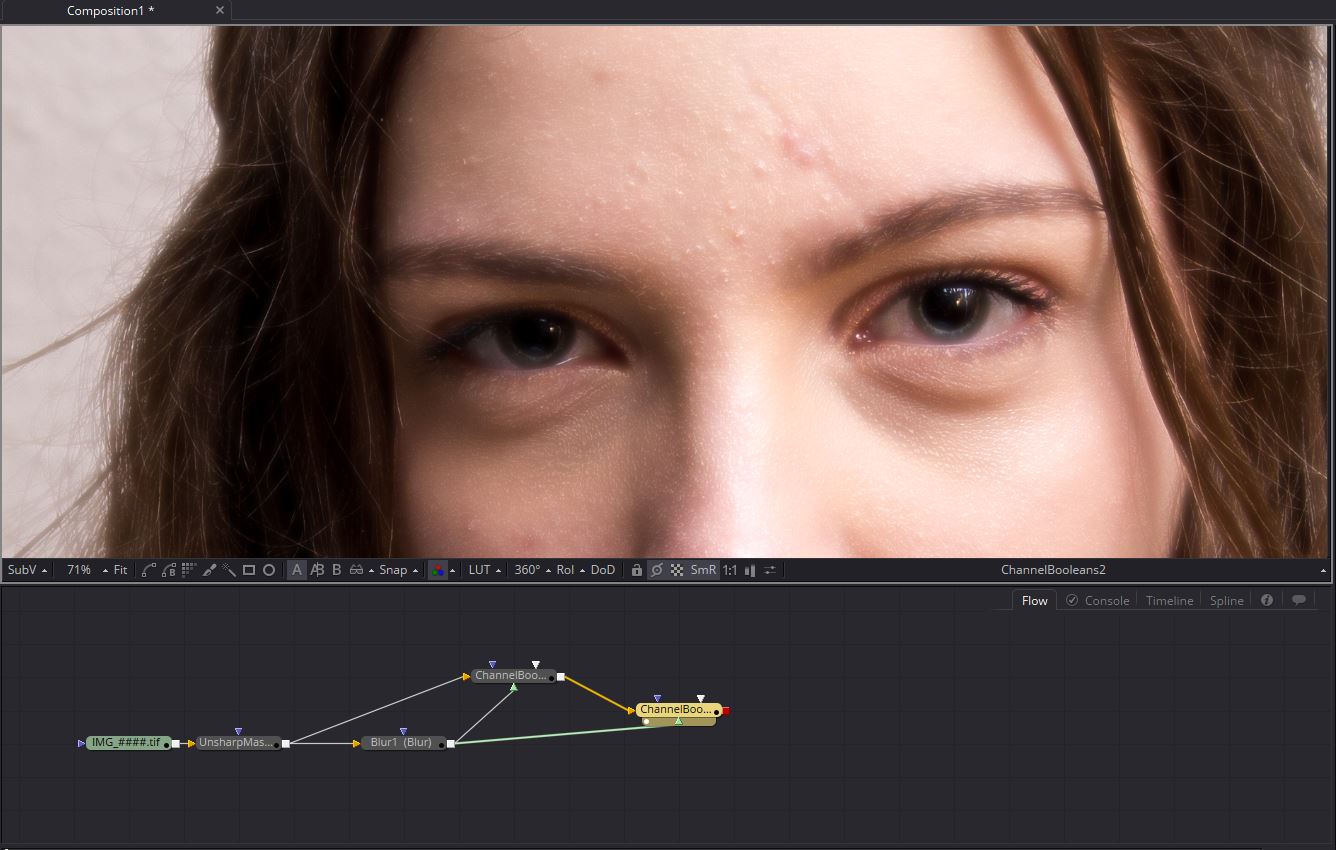Viewport: 1336px width, 850px height.
Task: Show buffer A in the viewer
Action: tap(297, 570)
